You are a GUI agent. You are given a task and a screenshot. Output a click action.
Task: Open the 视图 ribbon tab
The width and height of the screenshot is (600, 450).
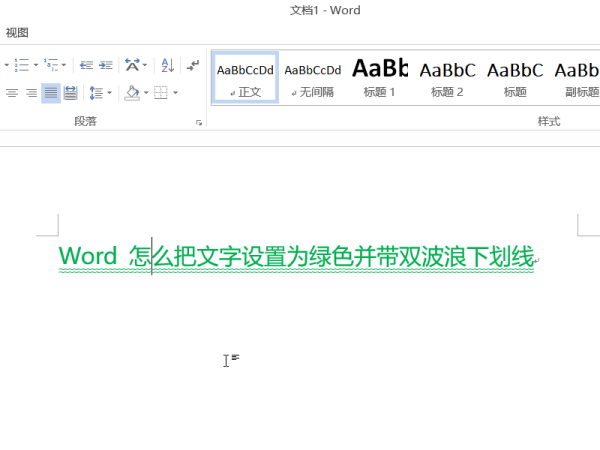(x=17, y=33)
